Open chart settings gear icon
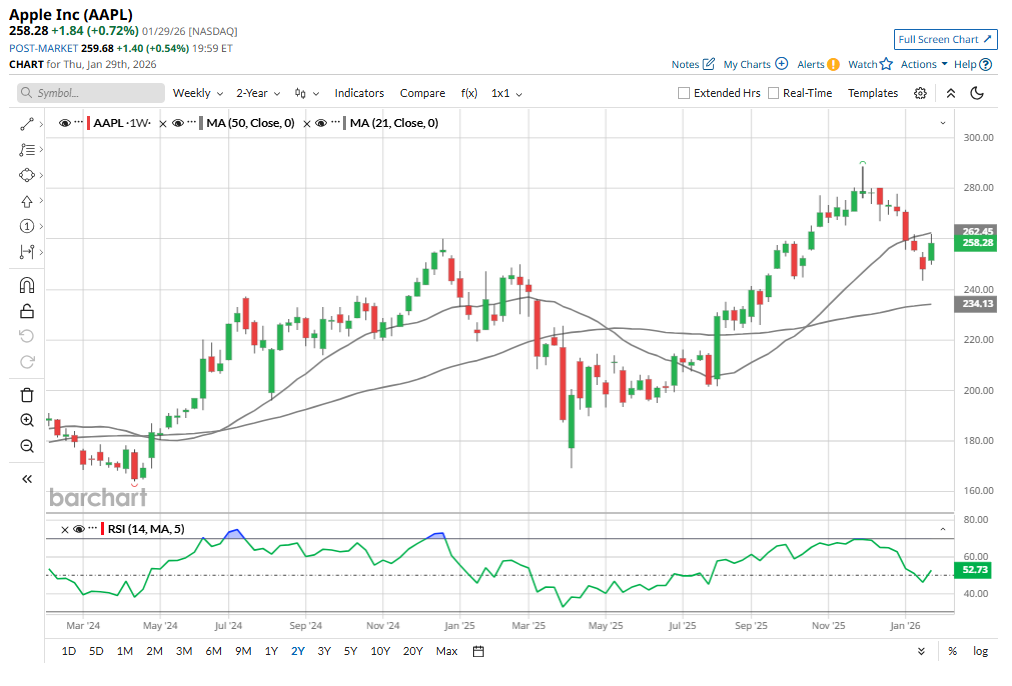The image size is (1012, 686). coord(920,93)
